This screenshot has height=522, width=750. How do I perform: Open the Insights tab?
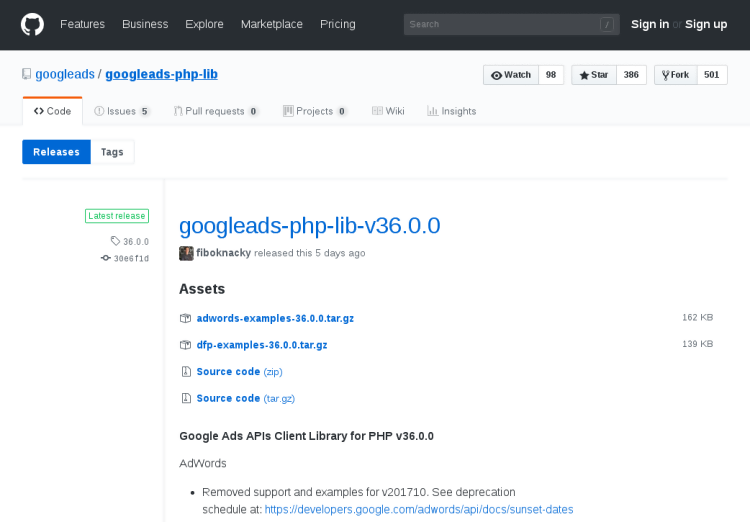[x=452, y=111]
